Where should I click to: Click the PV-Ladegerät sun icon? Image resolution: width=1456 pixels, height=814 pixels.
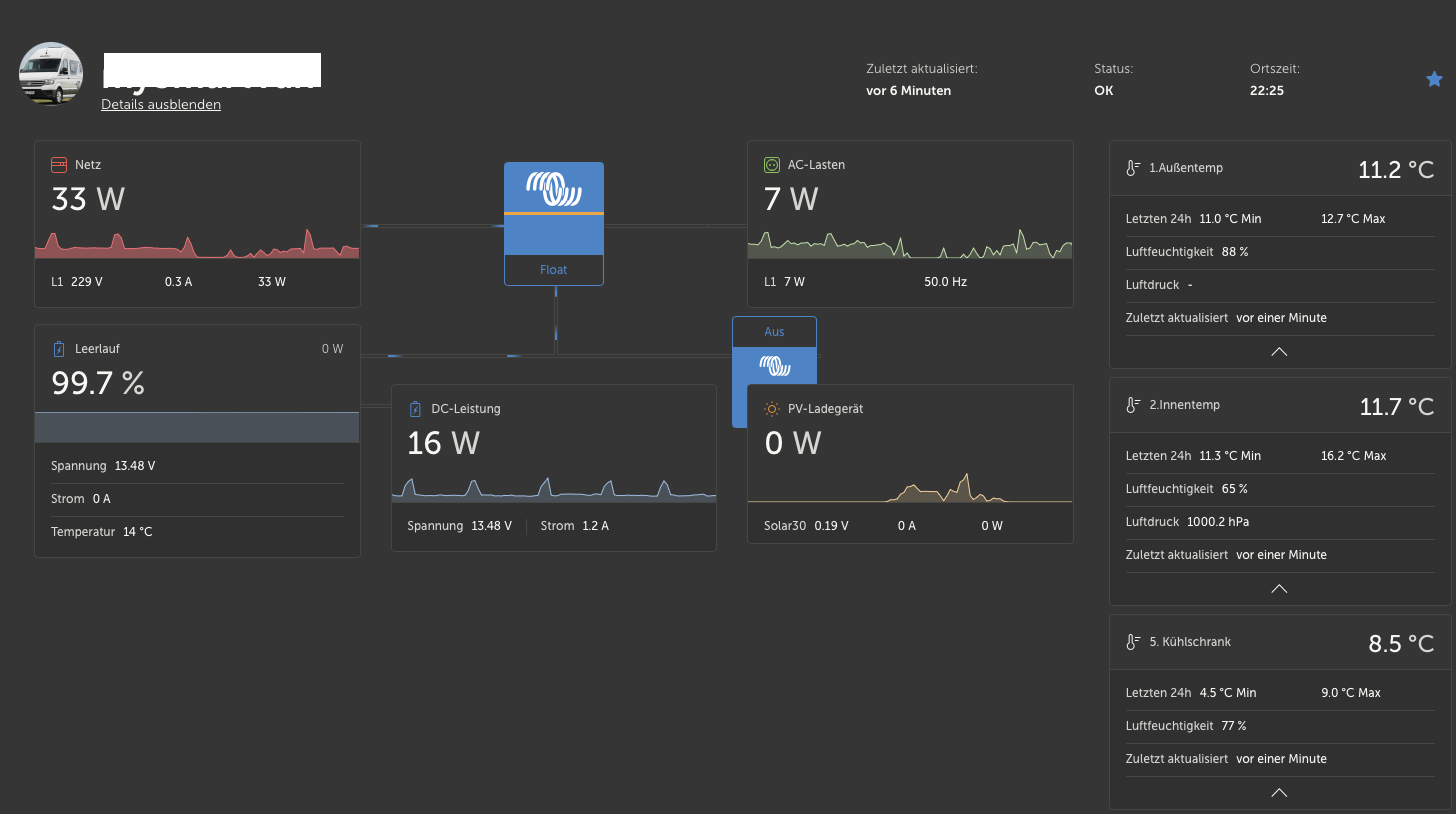[x=771, y=409]
